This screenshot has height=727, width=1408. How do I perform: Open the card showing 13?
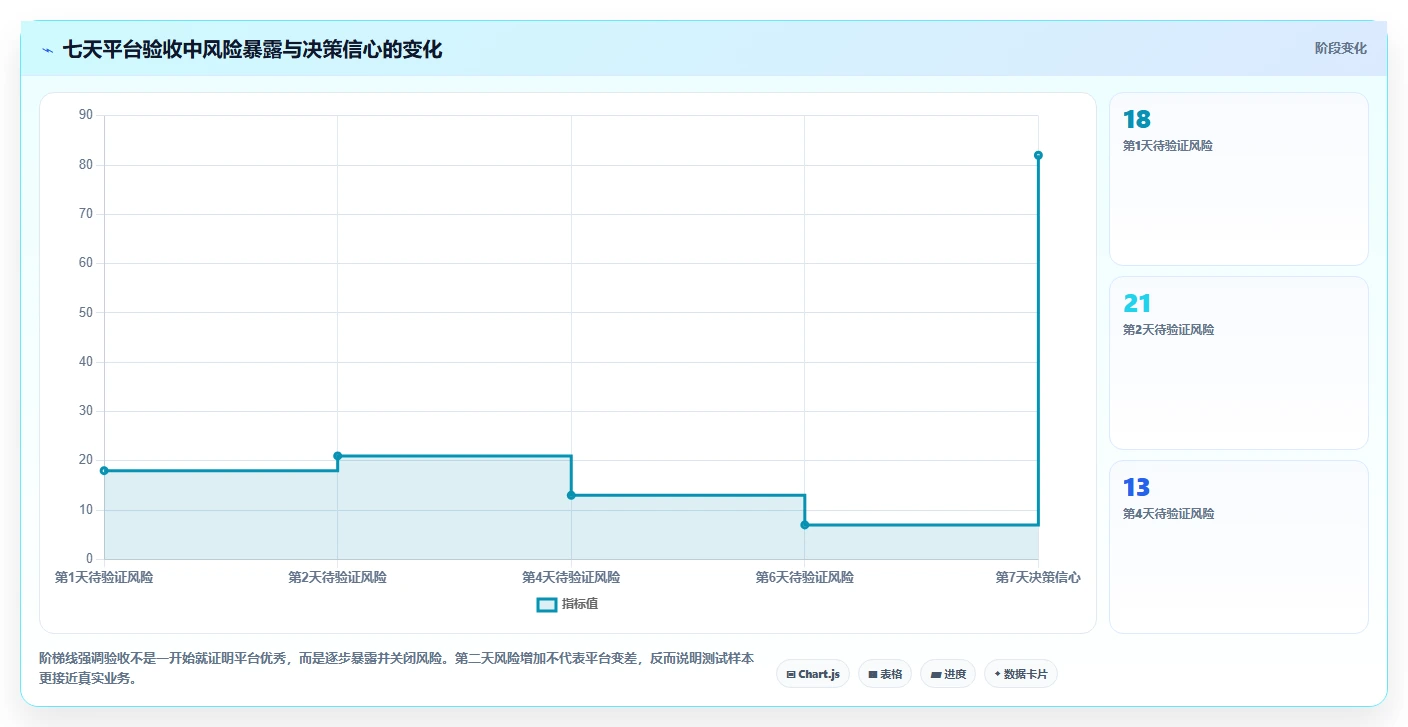pyautogui.click(x=1239, y=547)
